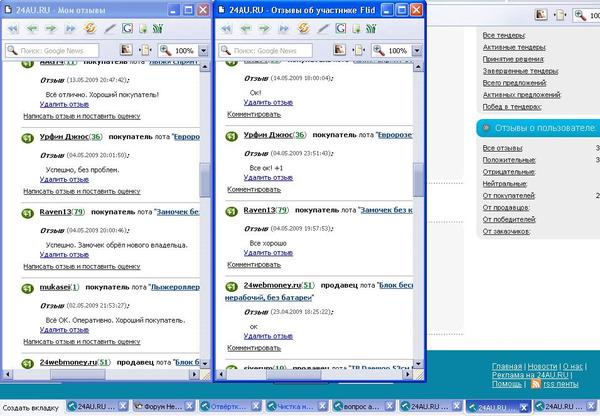Click Создать вкладку to open new tab
Viewport: 600px width, 416px height.
31,408
